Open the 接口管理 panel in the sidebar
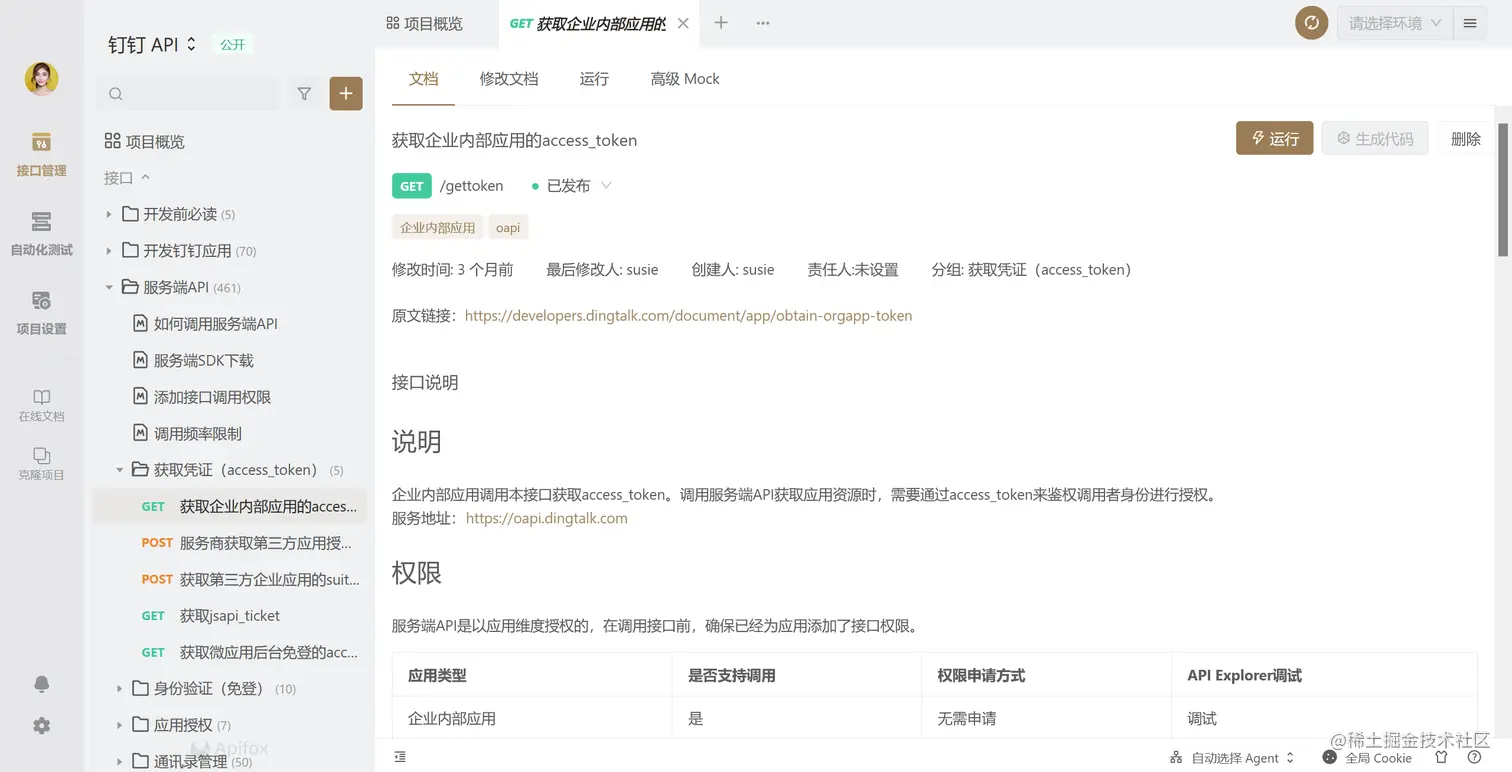The image size is (1512, 772). [x=40, y=155]
